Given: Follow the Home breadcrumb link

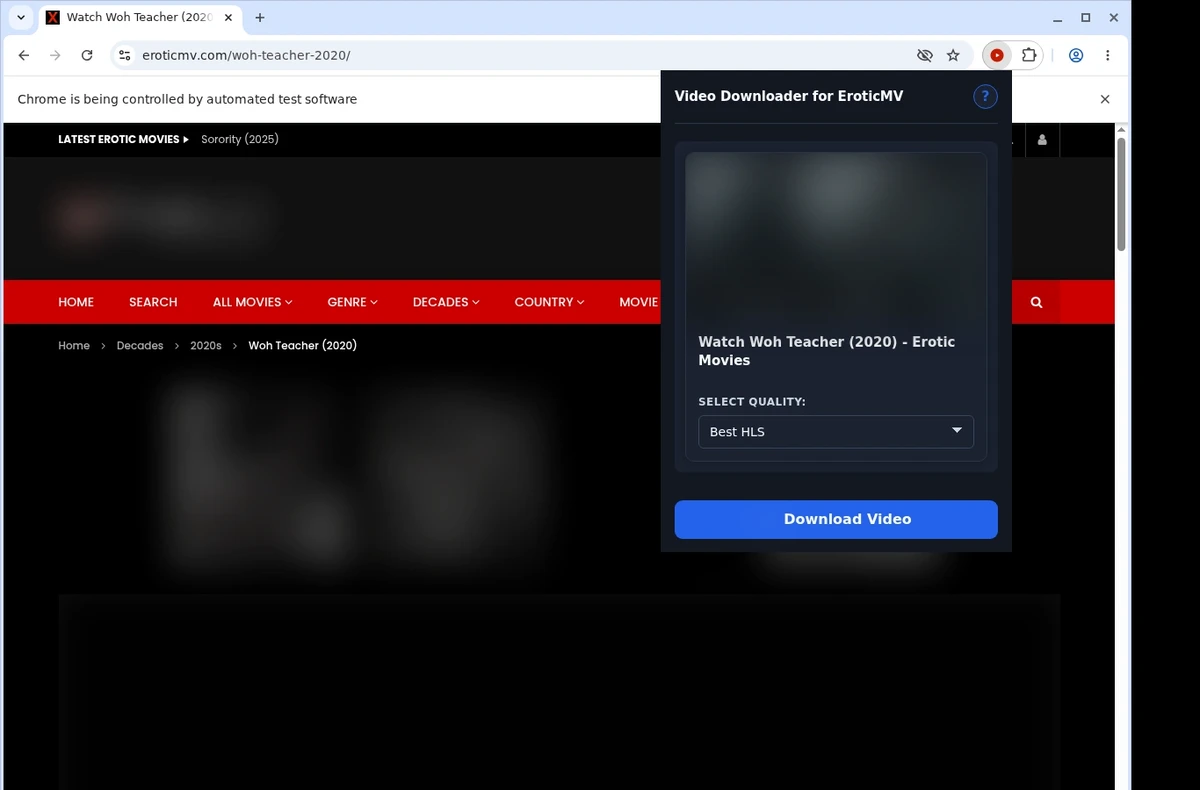Looking at the screenshot, I should [74, 346].
